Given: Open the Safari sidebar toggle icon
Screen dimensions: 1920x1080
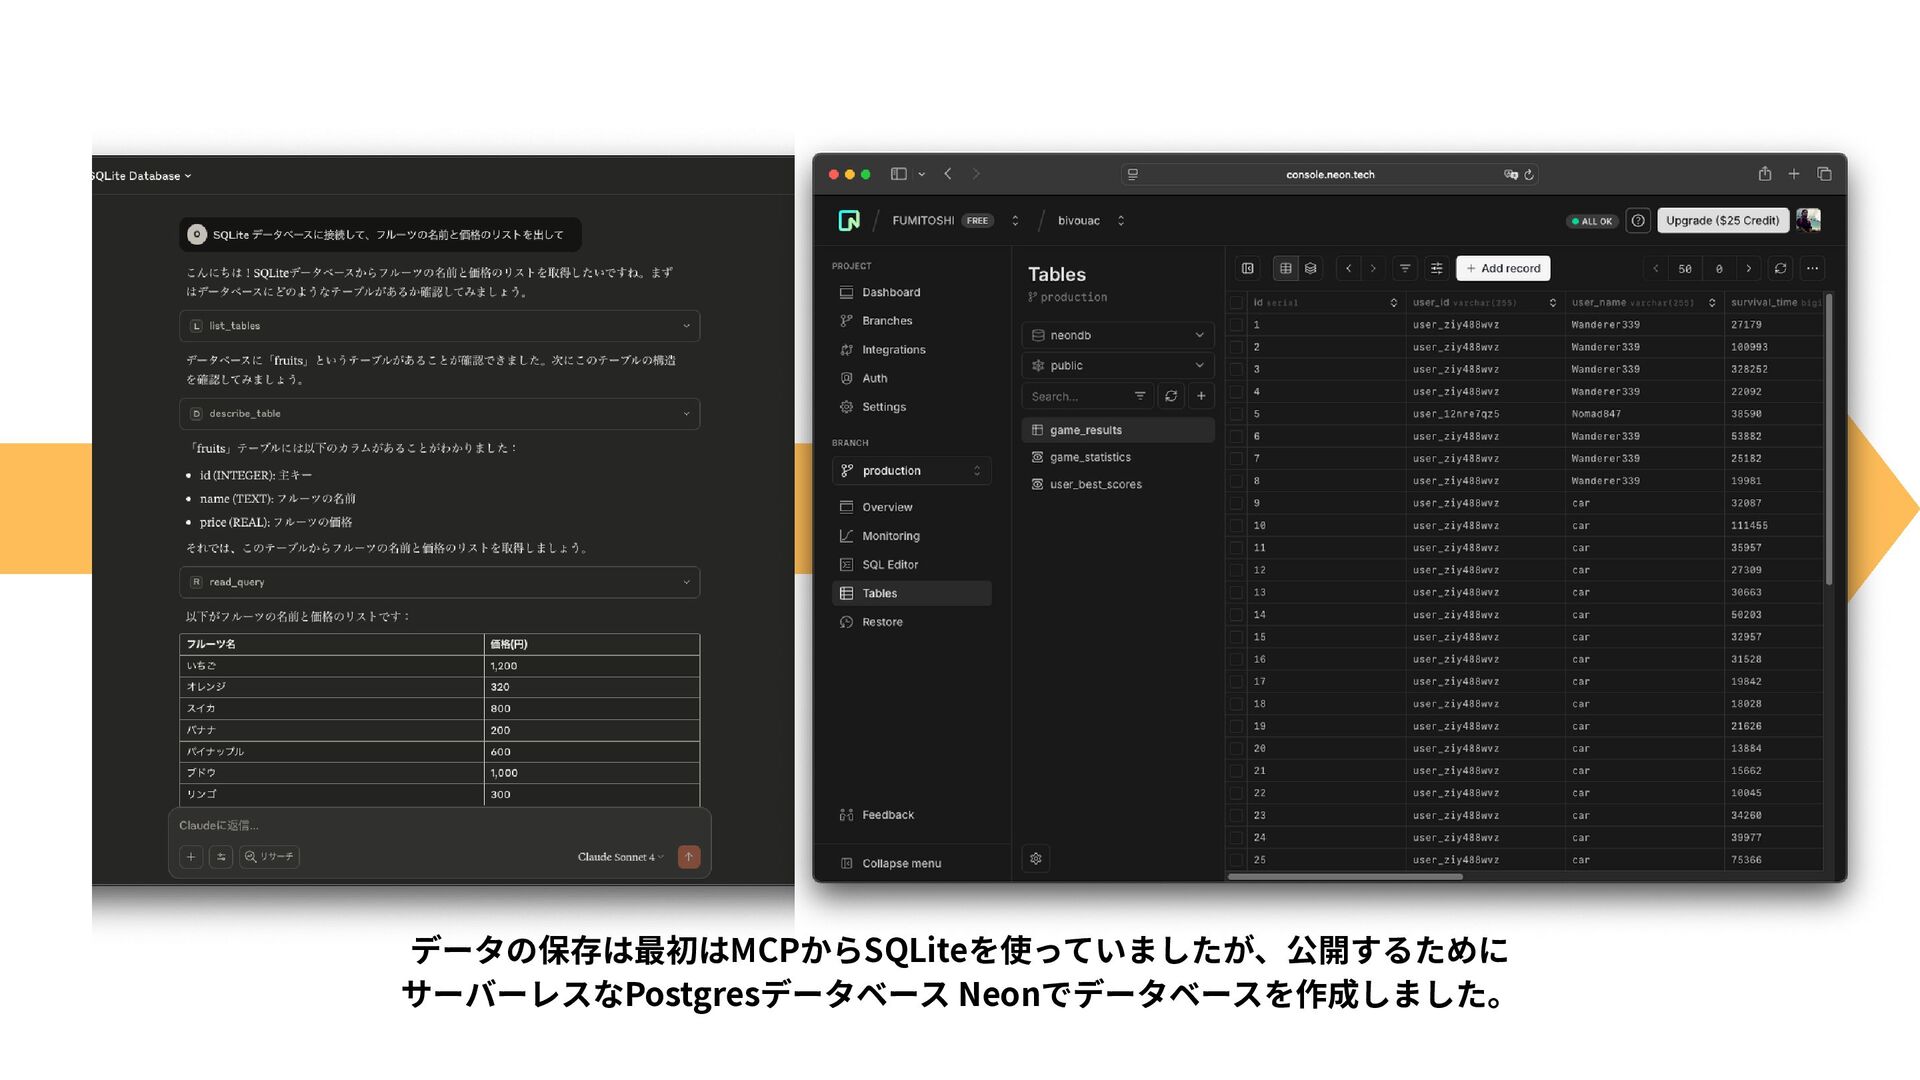Looking at the screenshot, I should [x=899, y=174].
